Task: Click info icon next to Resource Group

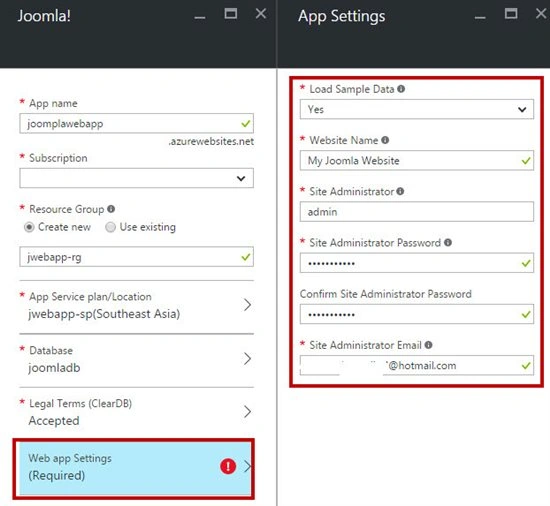Action: tap(111, 209)
